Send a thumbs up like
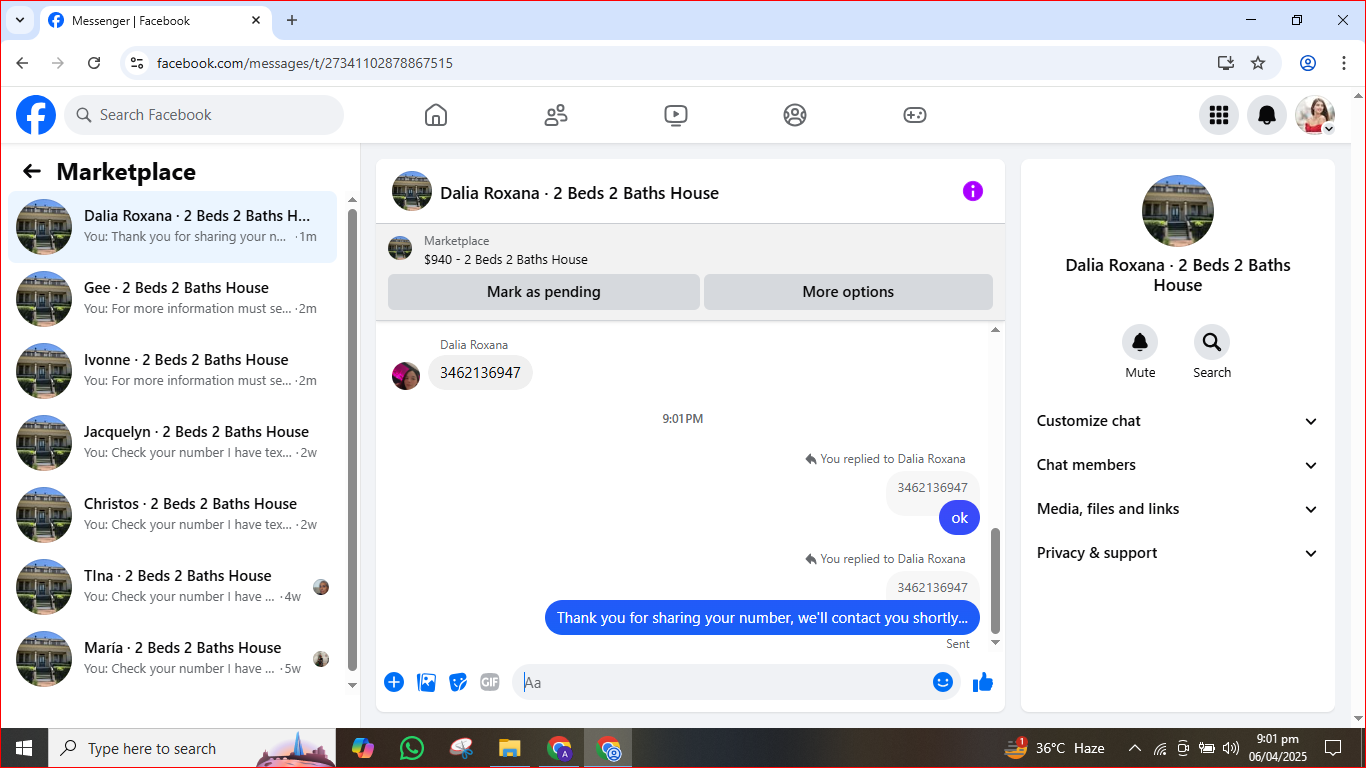Viewport: 1366px width, 768px height. (983, 682)
